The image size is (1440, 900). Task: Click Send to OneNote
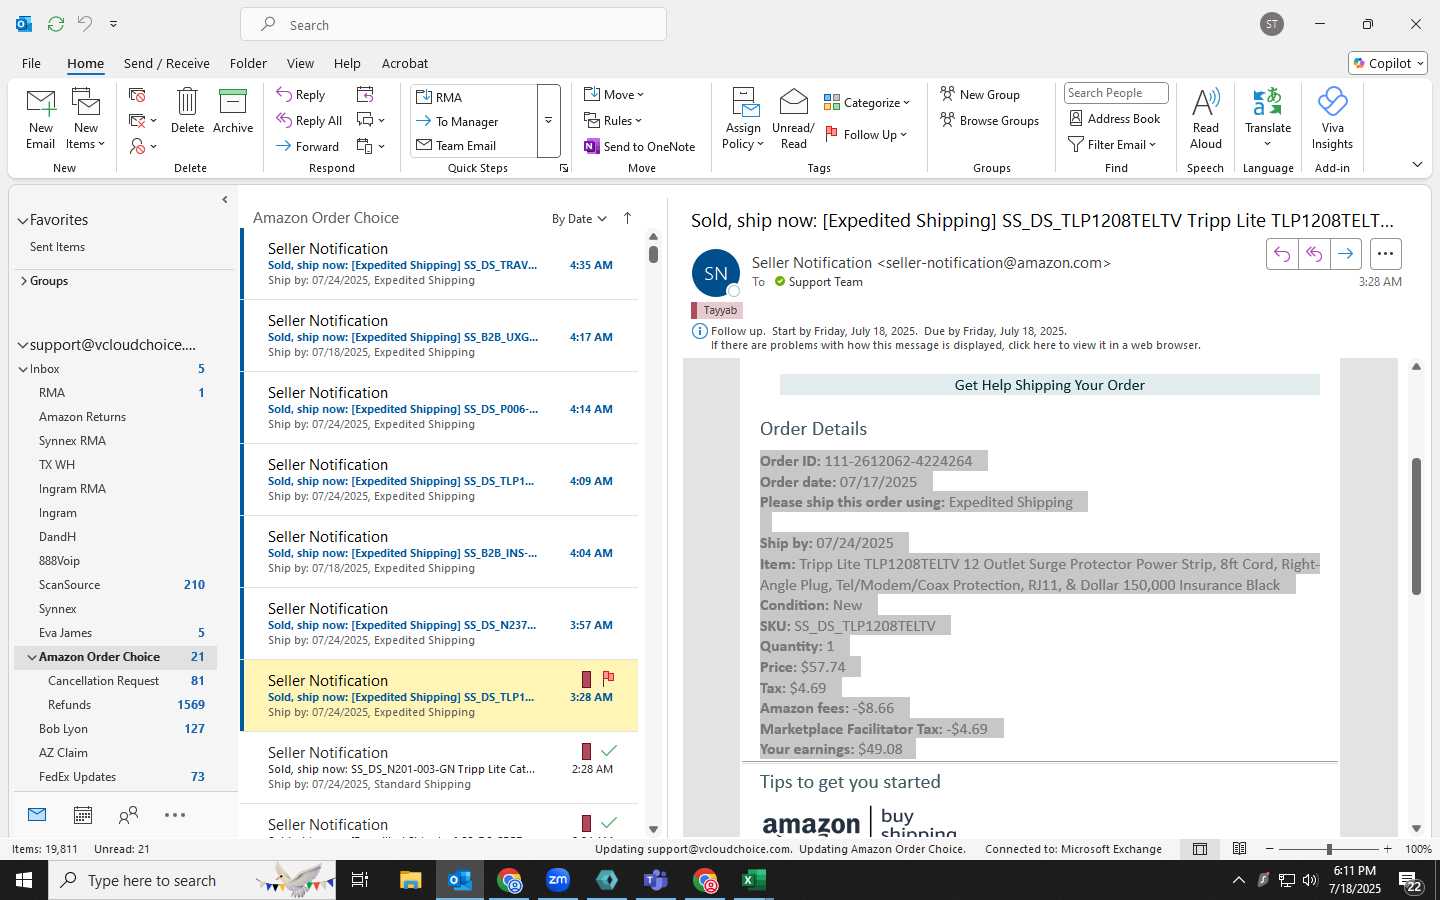[x=640, y=146]
